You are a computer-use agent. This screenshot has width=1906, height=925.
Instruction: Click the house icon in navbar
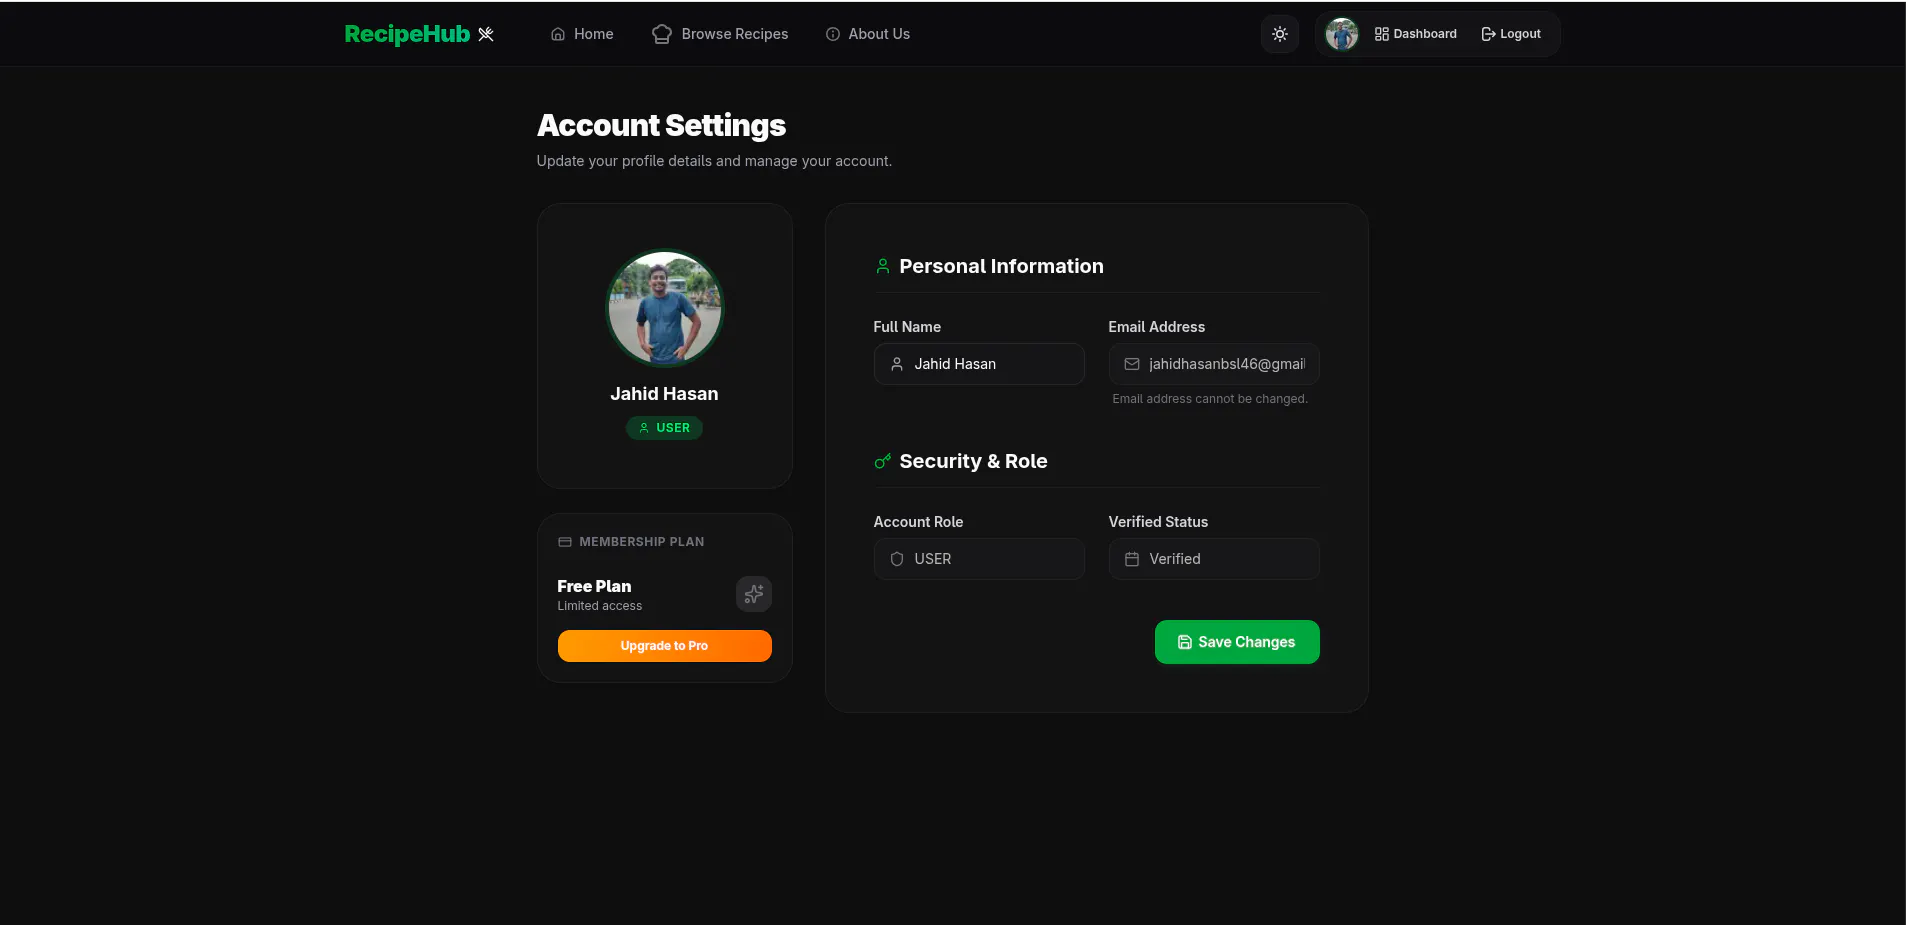pos(558,34)
